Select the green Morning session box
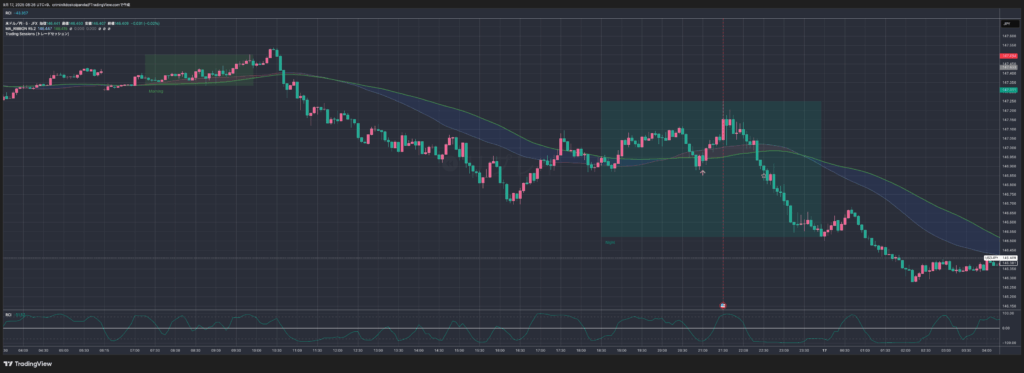 coord(199,70)
